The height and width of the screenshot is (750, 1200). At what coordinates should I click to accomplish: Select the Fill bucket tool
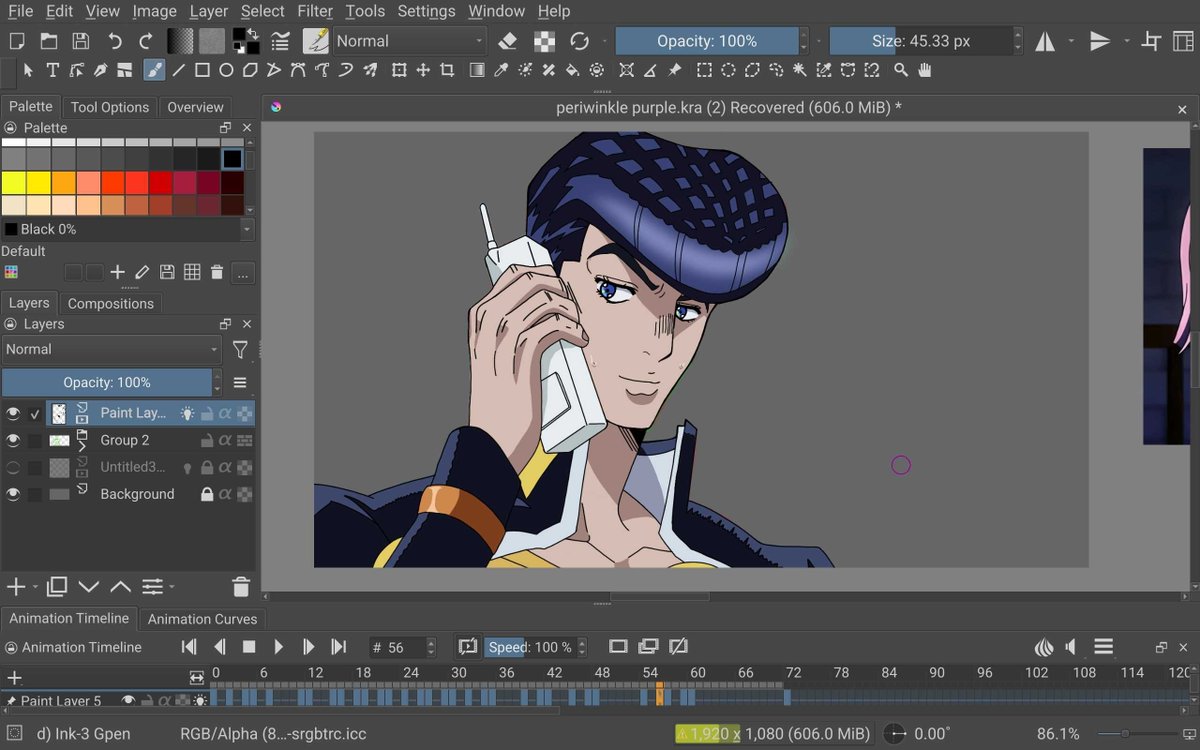coord(572,70)
